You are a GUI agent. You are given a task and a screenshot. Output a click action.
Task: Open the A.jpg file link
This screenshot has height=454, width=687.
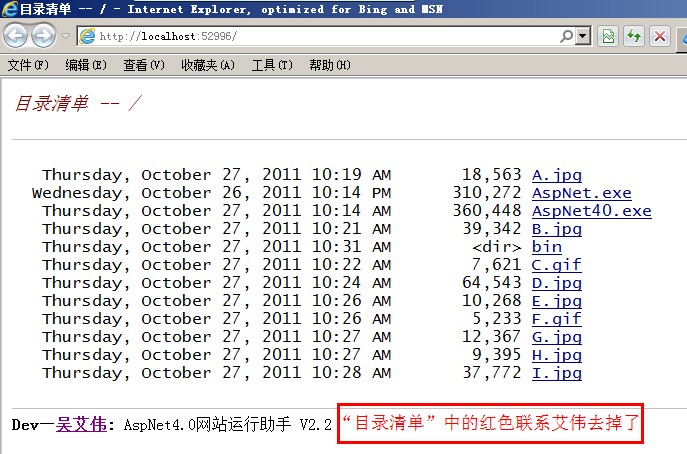(x=557, y=175)
